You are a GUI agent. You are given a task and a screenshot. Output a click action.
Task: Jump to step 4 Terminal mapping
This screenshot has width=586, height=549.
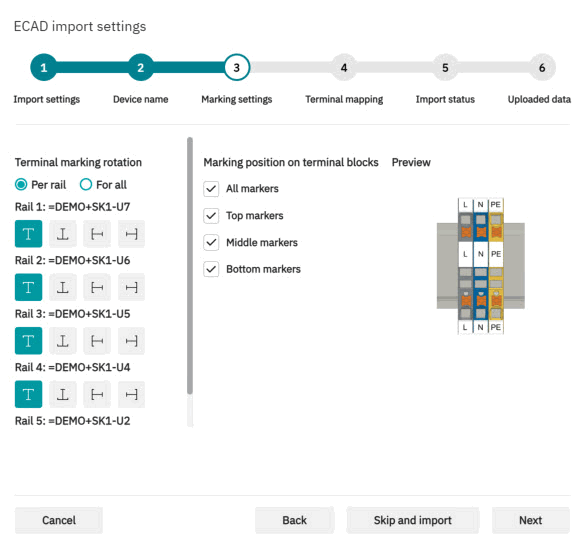(344, 68)
